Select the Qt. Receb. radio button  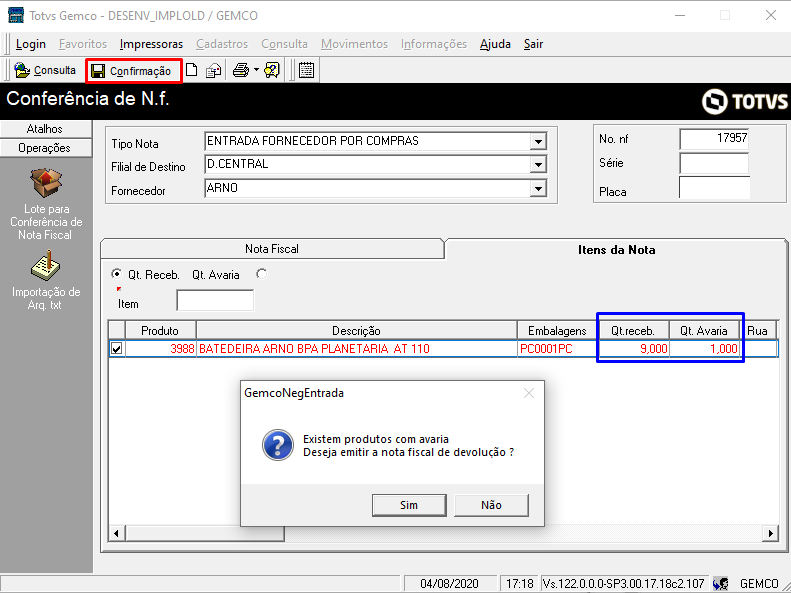[117, 274]
